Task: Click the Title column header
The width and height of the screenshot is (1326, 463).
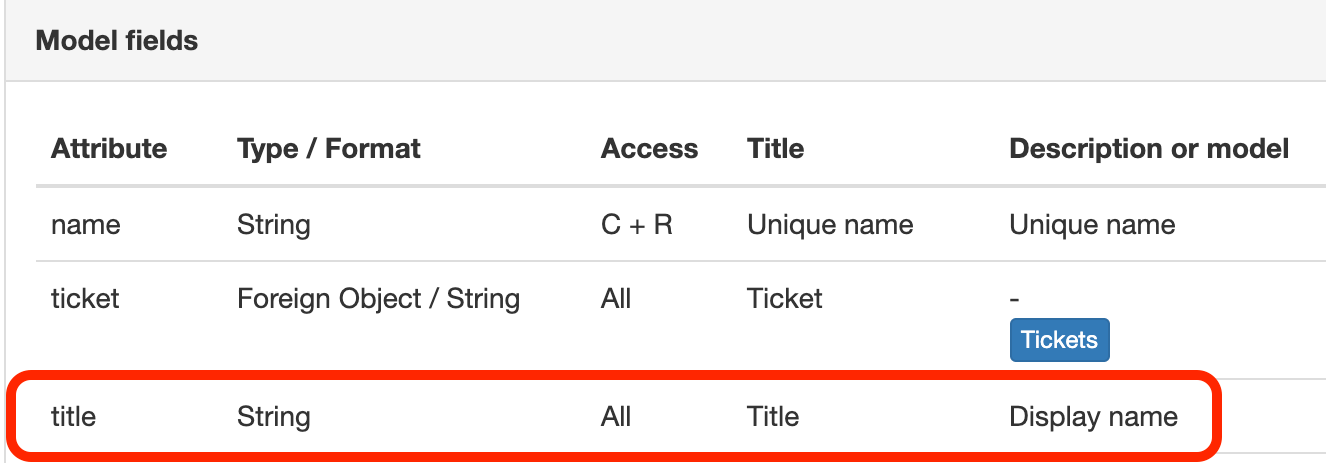Action: [x=775, y=149]
